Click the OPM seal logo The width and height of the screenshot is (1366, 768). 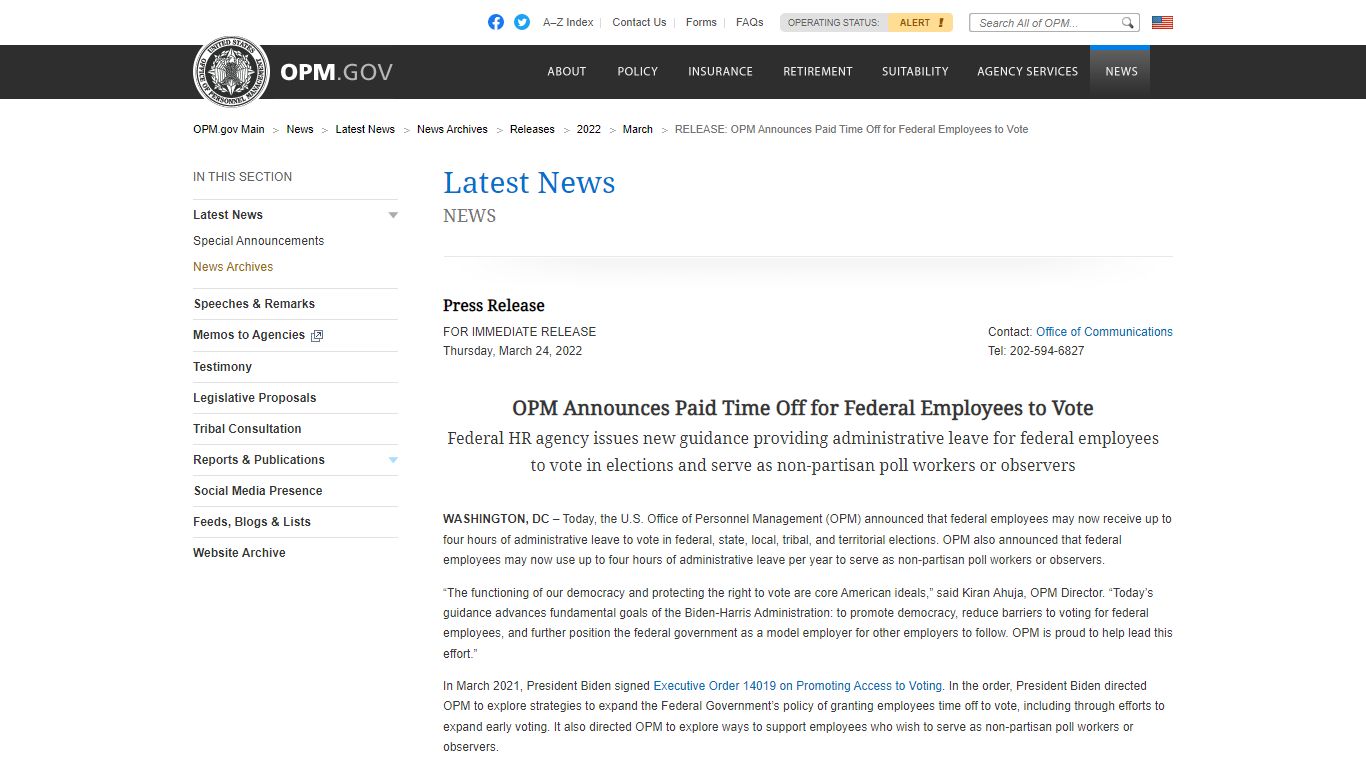coord(231,71)
